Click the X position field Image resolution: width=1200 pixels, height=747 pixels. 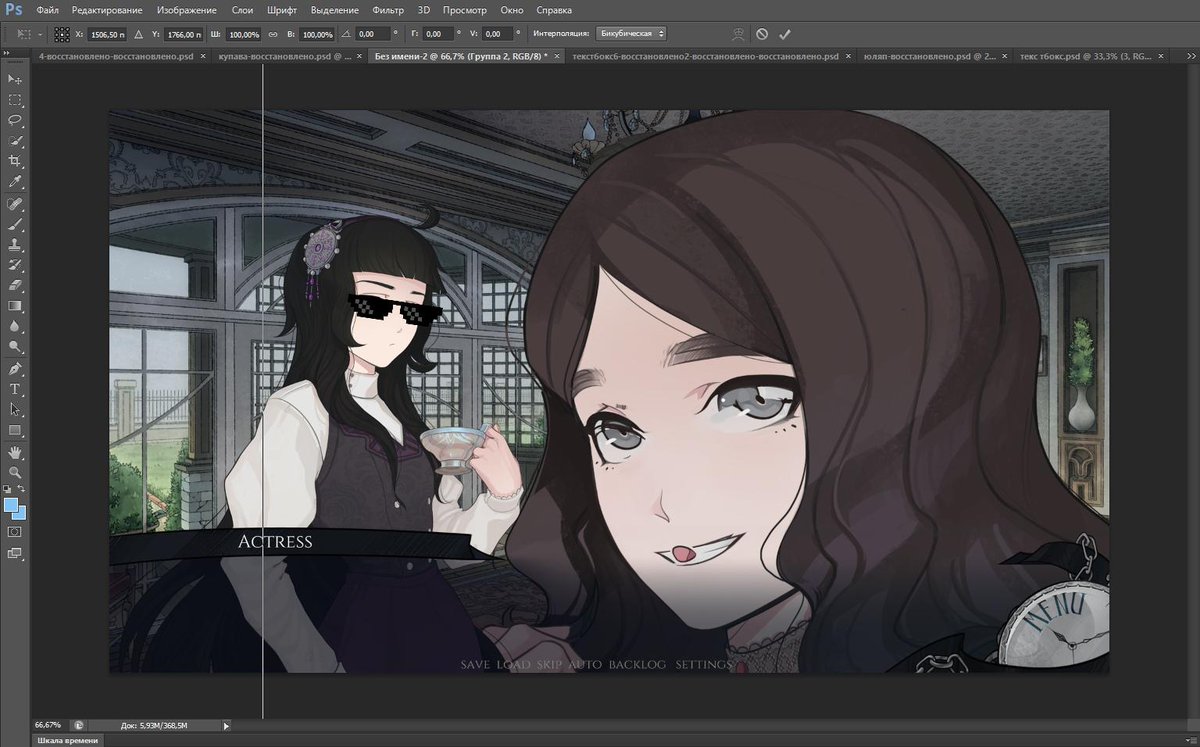[x=108, y=34]
